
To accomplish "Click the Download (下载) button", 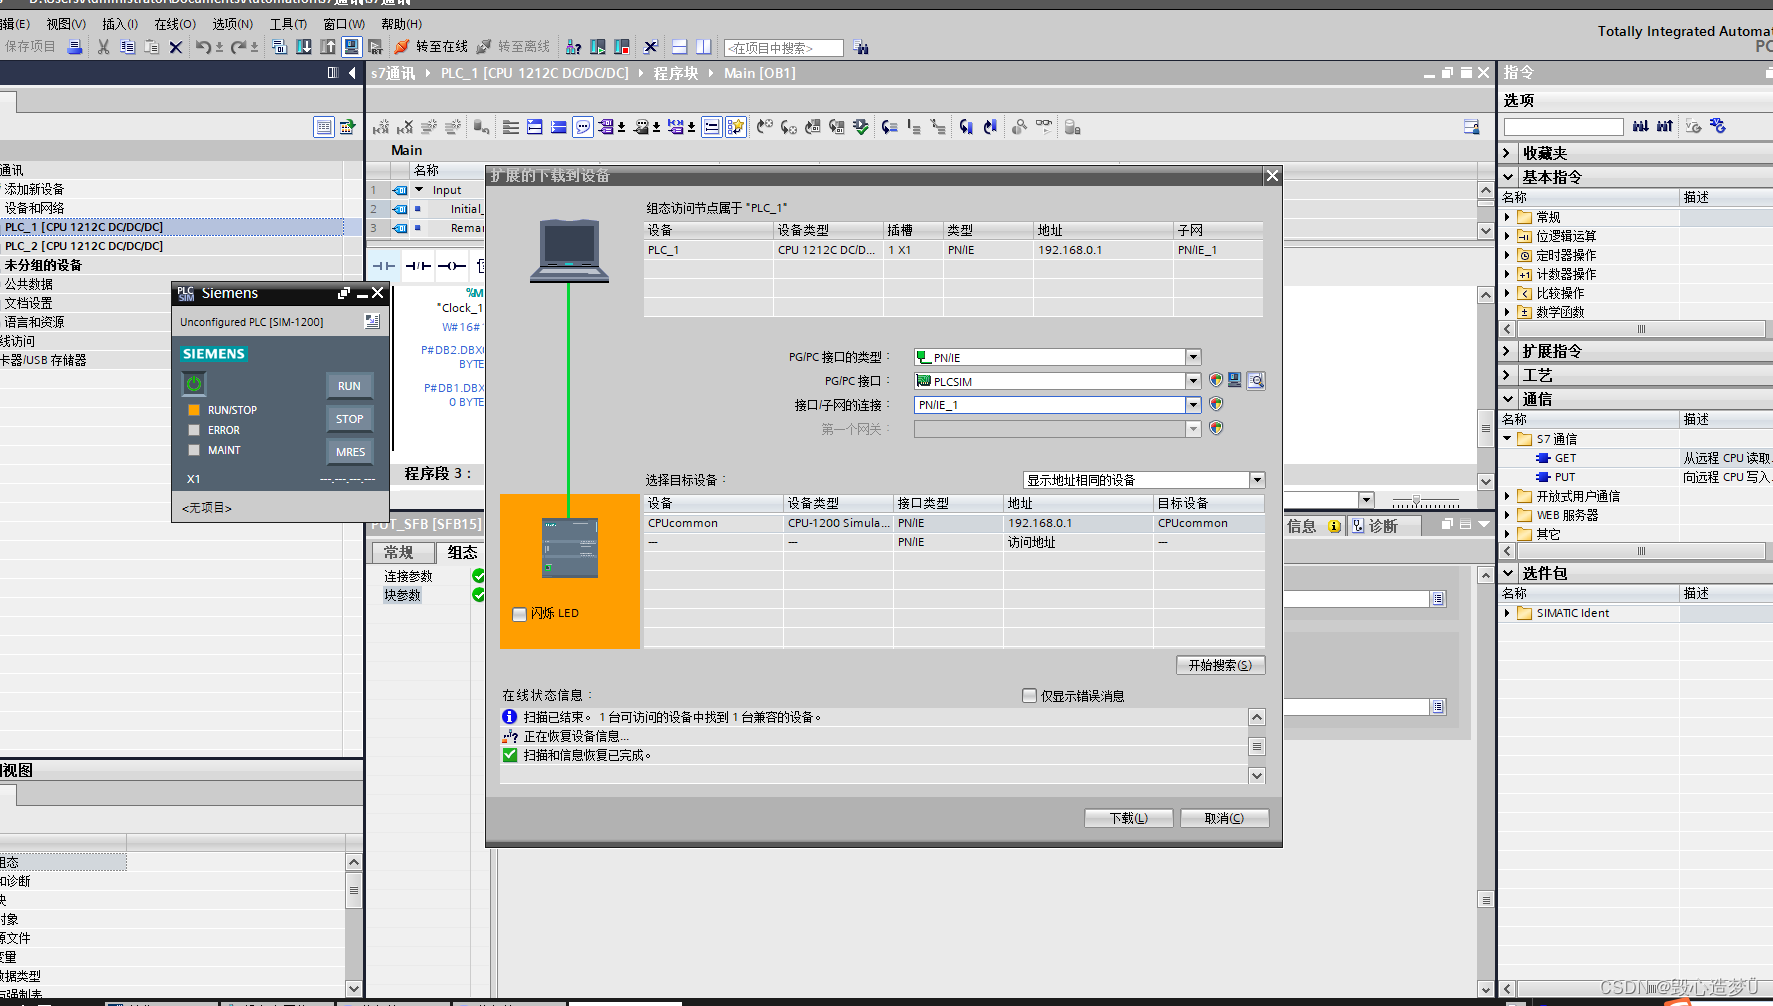I will [x=1129, y=818].
